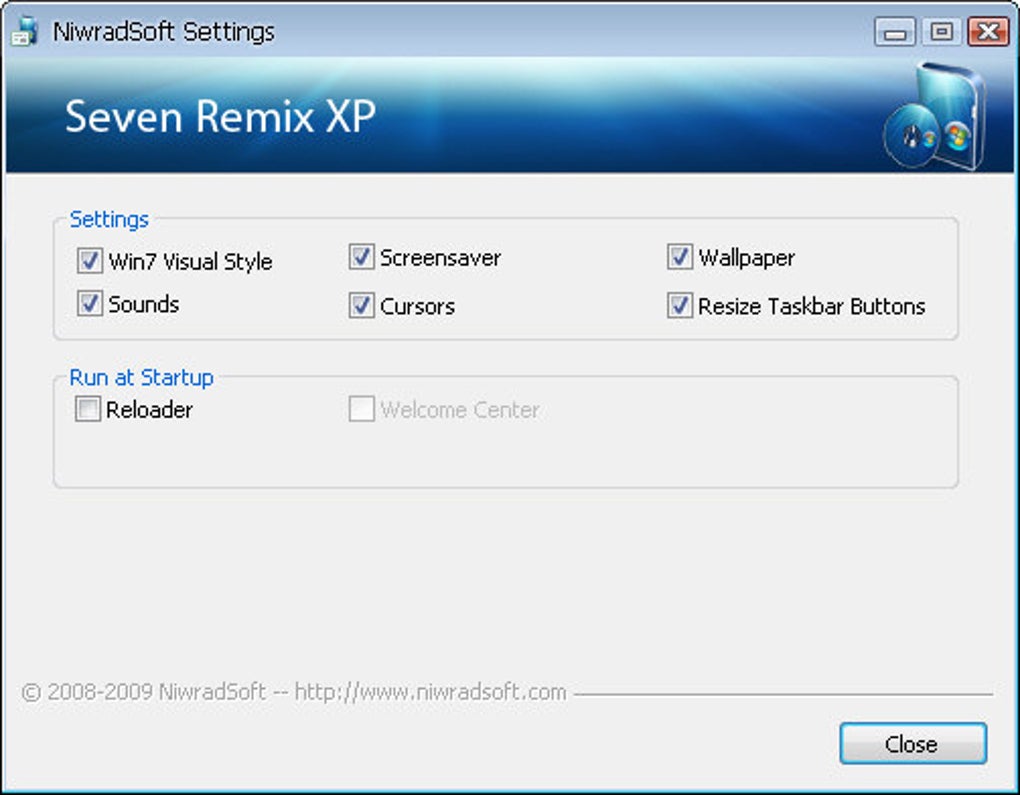Uncheck the Wallpaper checkbox
Viewport: 1020px width, 795px height.
pos(680,258)
